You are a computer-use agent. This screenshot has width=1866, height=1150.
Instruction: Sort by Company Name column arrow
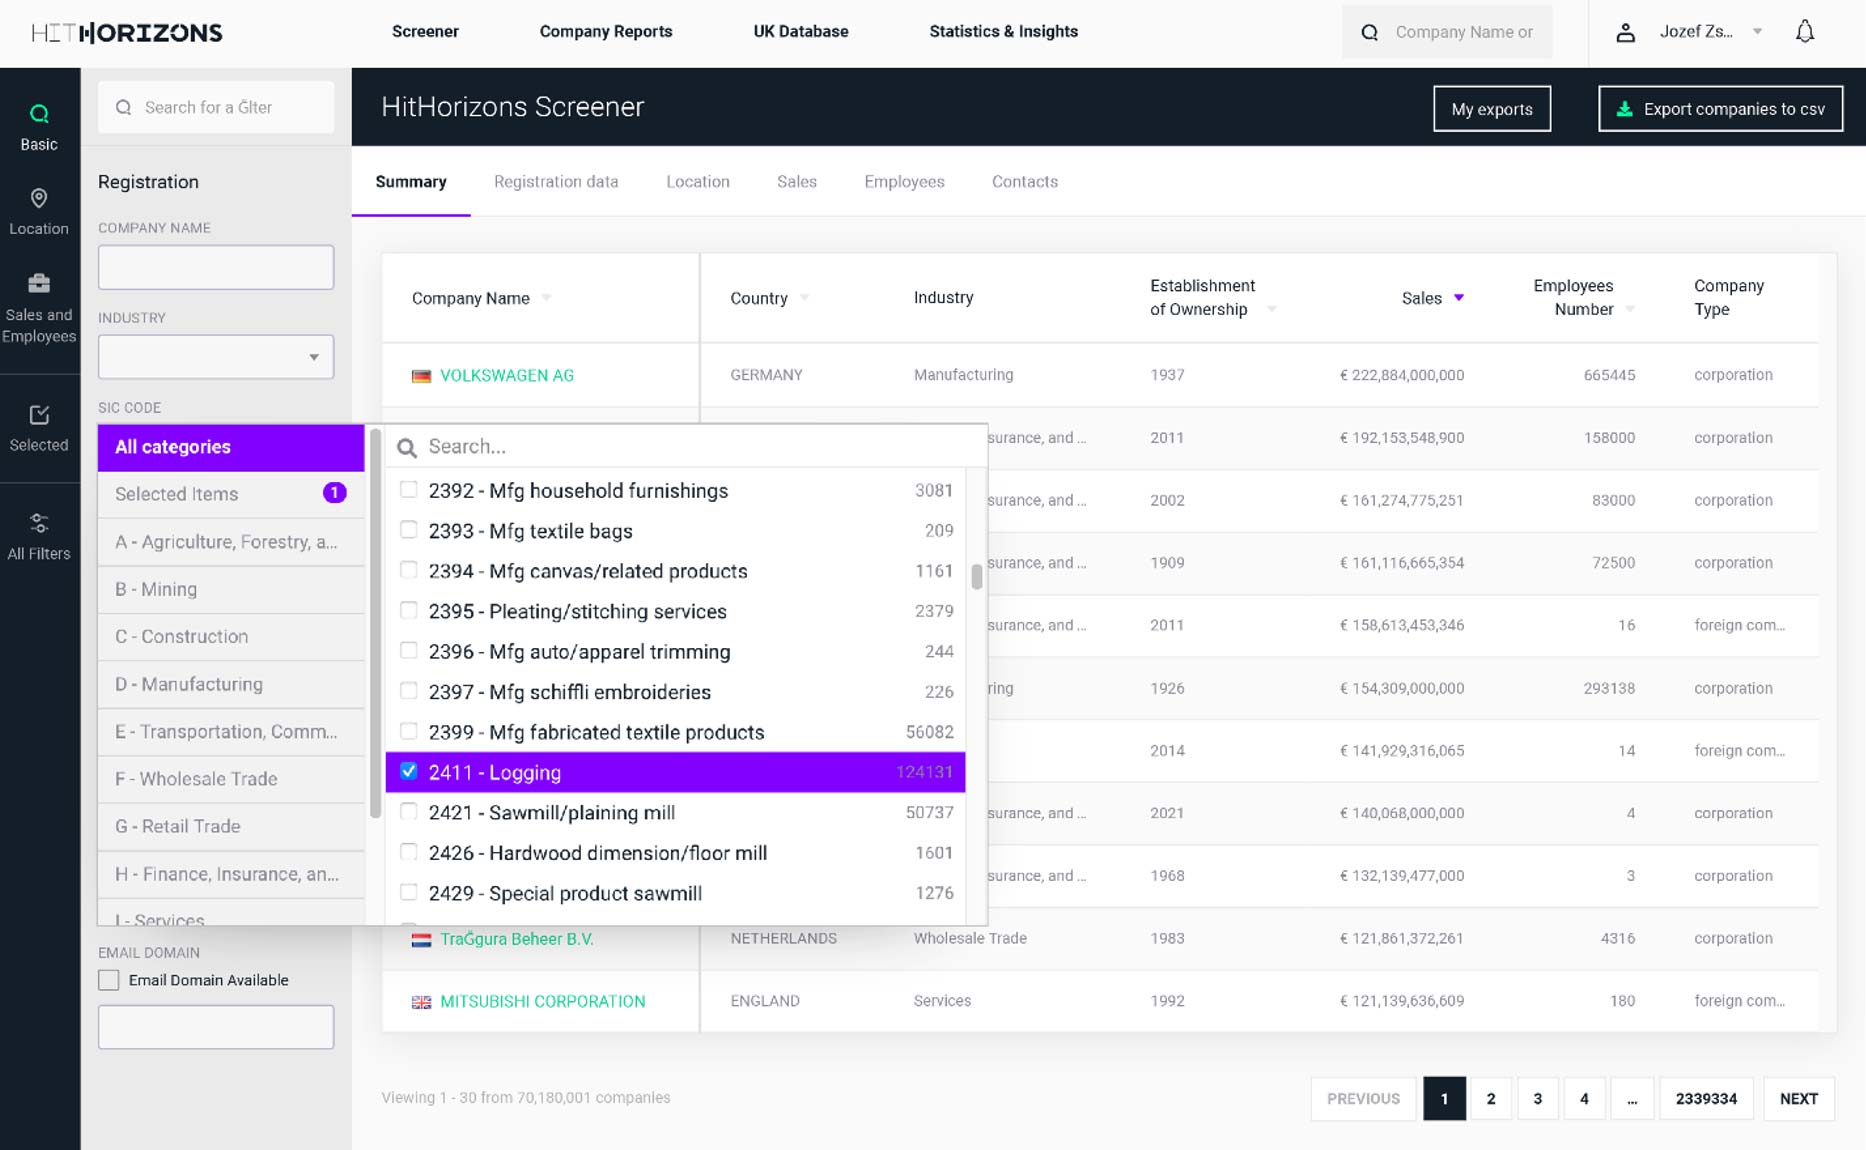coord(546,298)
